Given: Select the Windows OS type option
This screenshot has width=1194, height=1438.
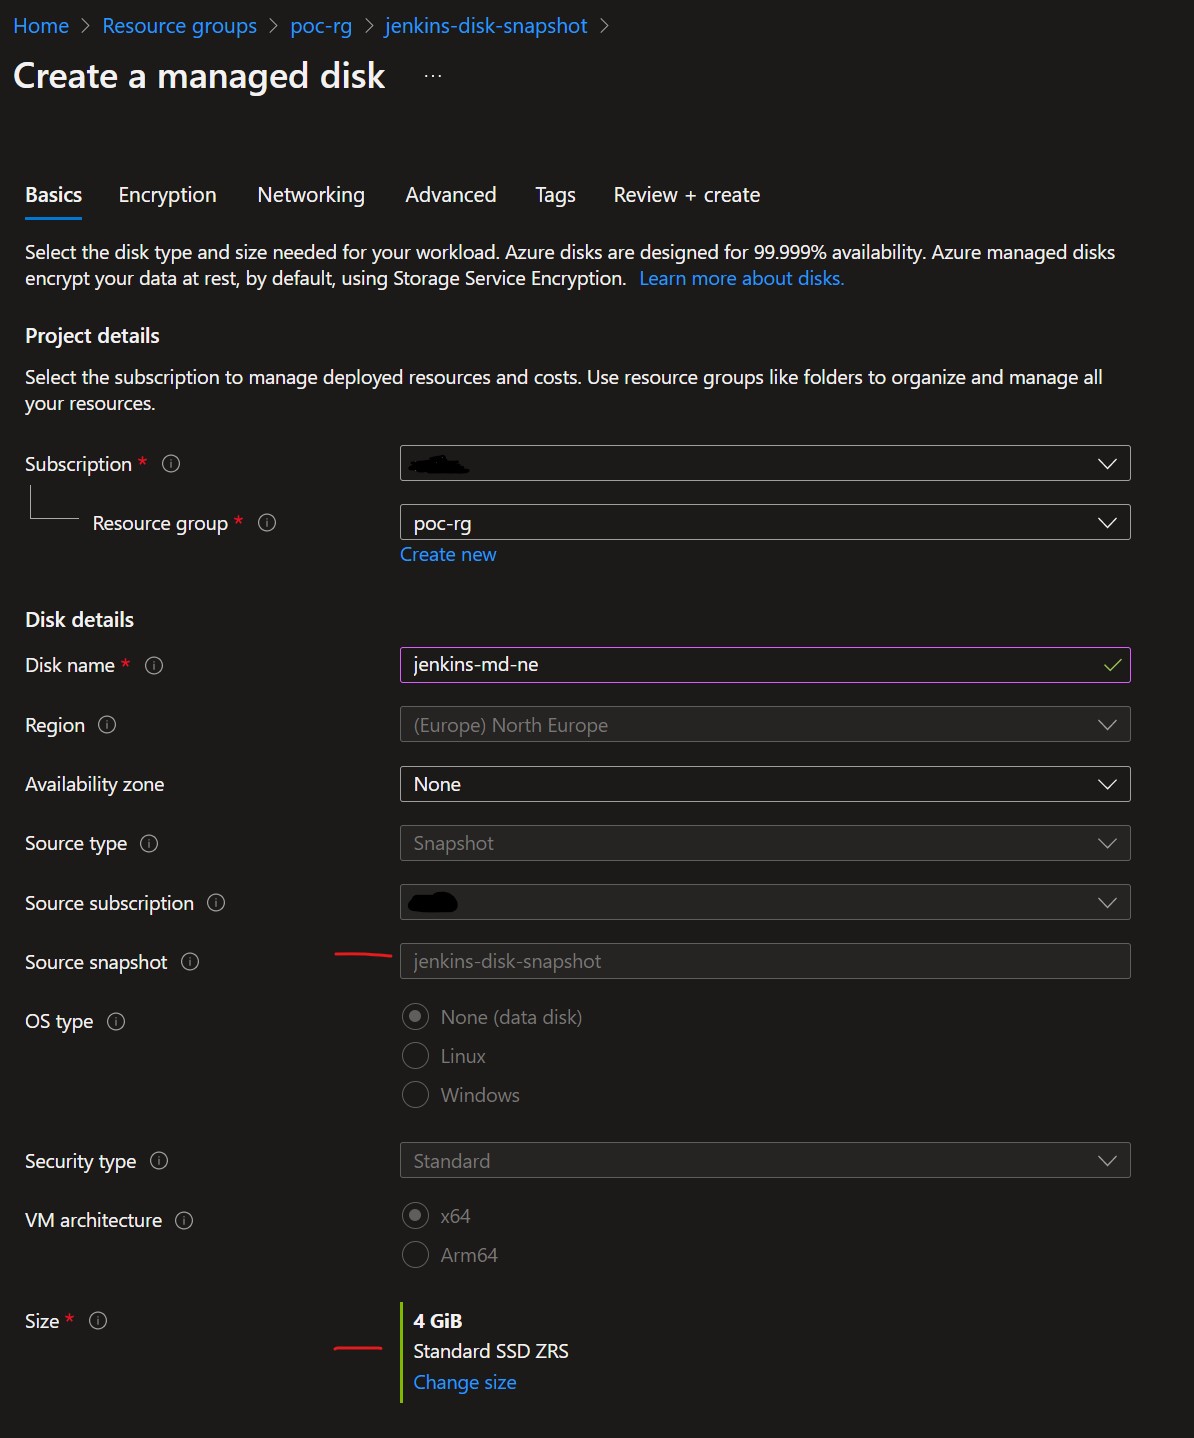Looking at the screenshot, I should 415,1095.
